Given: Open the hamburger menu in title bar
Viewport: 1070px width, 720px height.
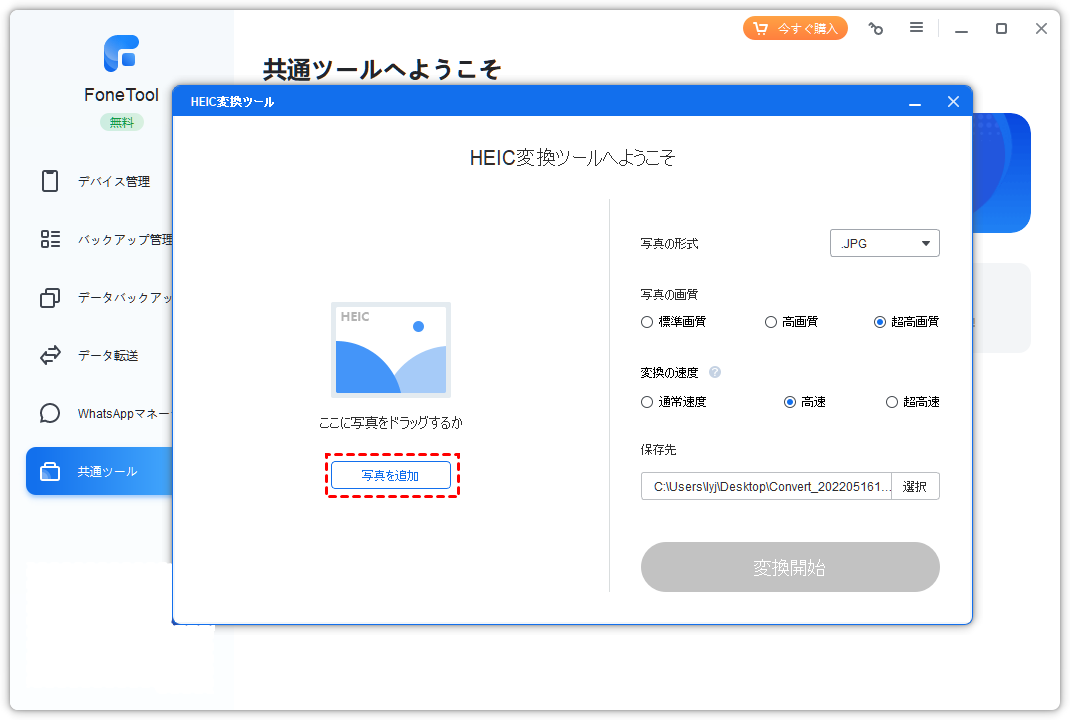Looking at the screenshot, I should (x=916, y=28).
